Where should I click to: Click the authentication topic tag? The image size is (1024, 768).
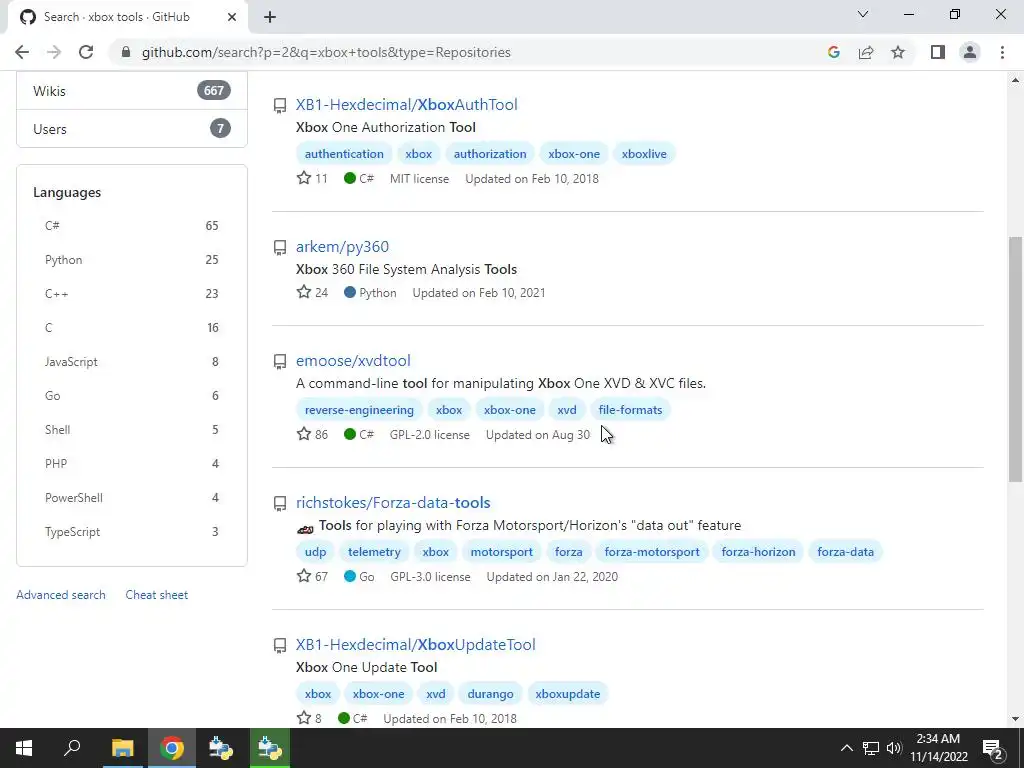344,153
